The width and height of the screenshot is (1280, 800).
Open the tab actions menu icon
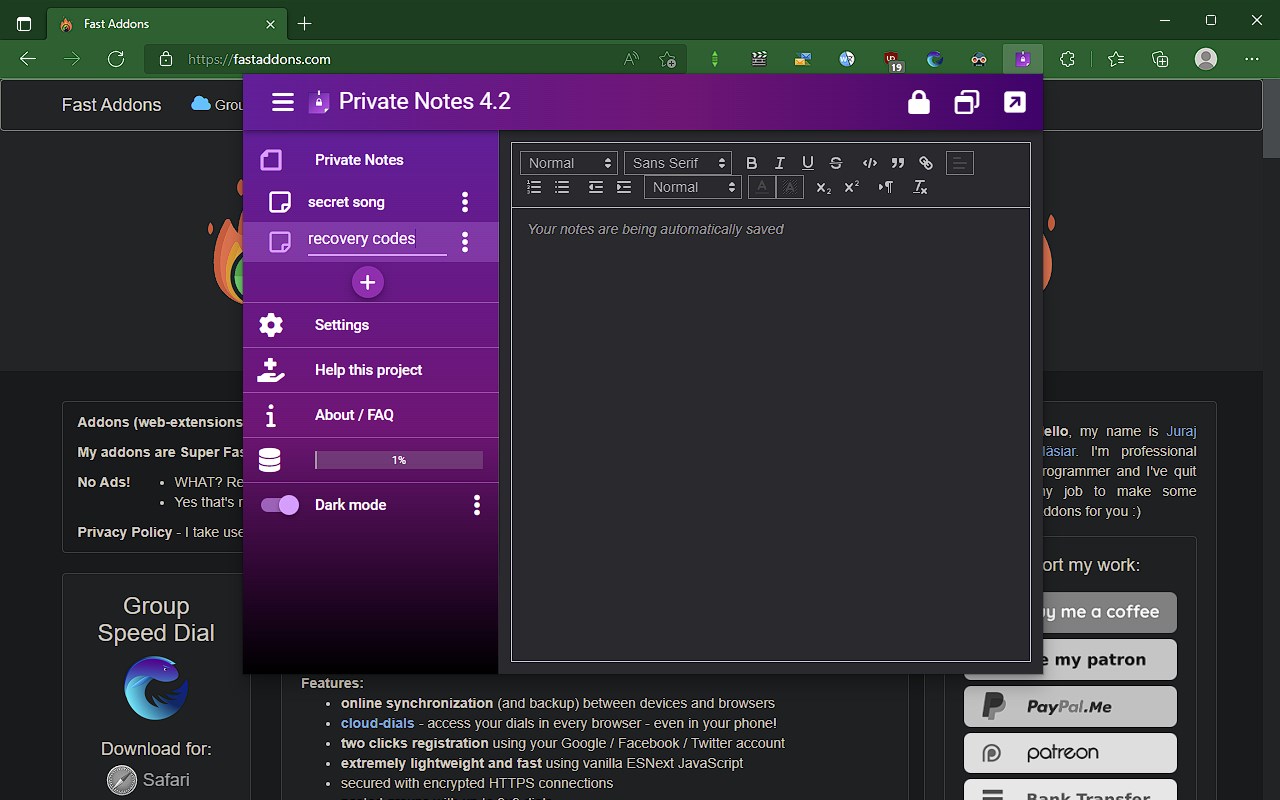(24, 24)
